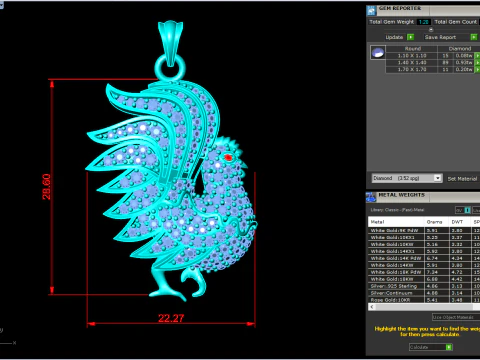Click the 22.27 width dimension text
Viewport: 480px width, 360px height.
coord(171,318)
